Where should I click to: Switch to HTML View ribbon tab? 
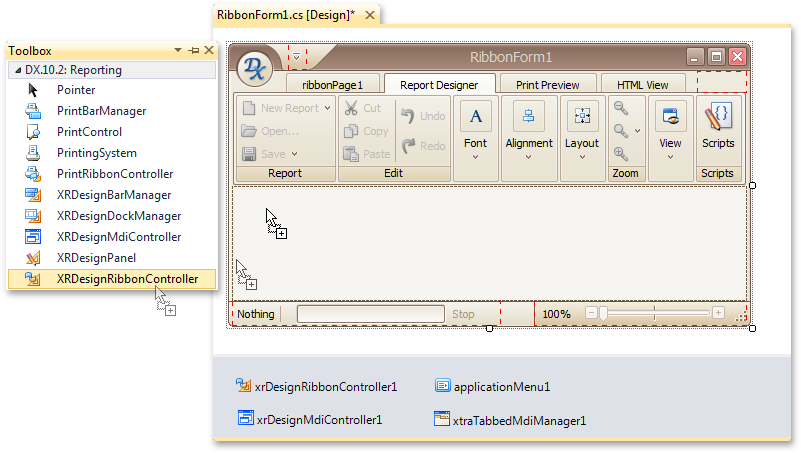pos(643,85)
